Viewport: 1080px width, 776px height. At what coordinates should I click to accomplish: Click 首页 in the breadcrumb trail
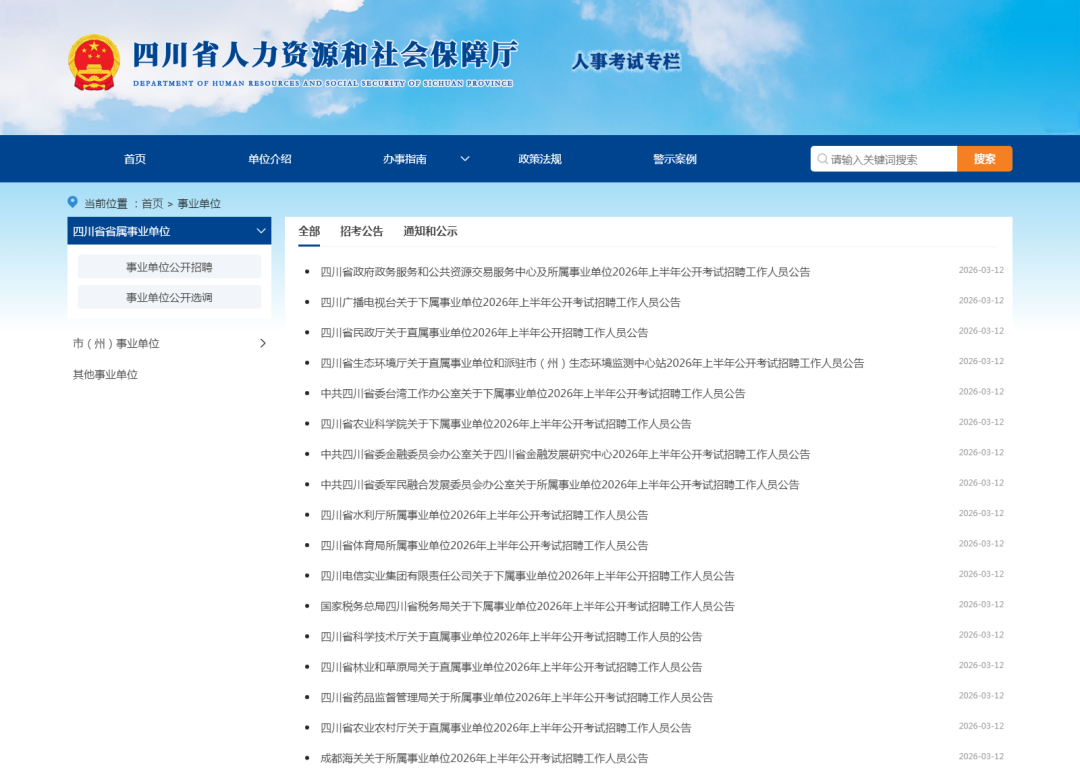pos(150,202)
